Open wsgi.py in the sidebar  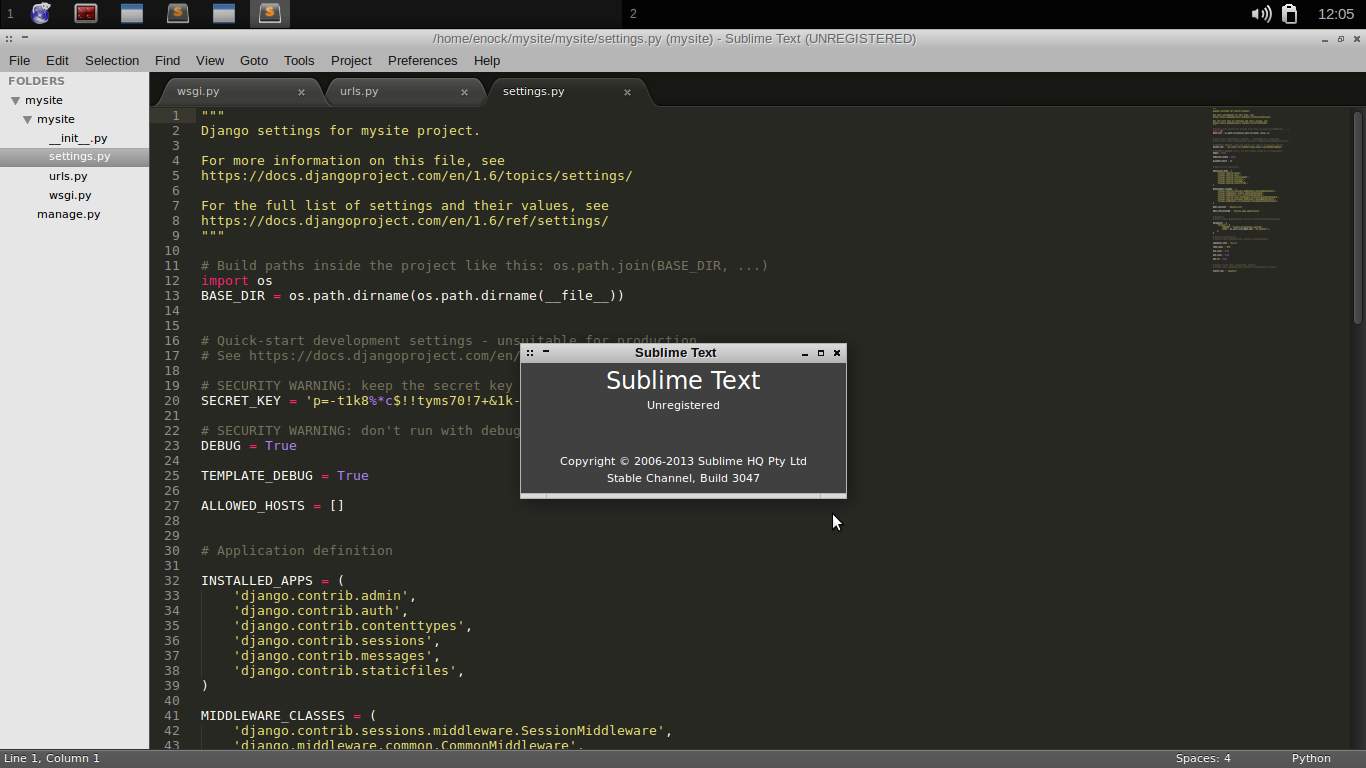[x=70, y=195]
